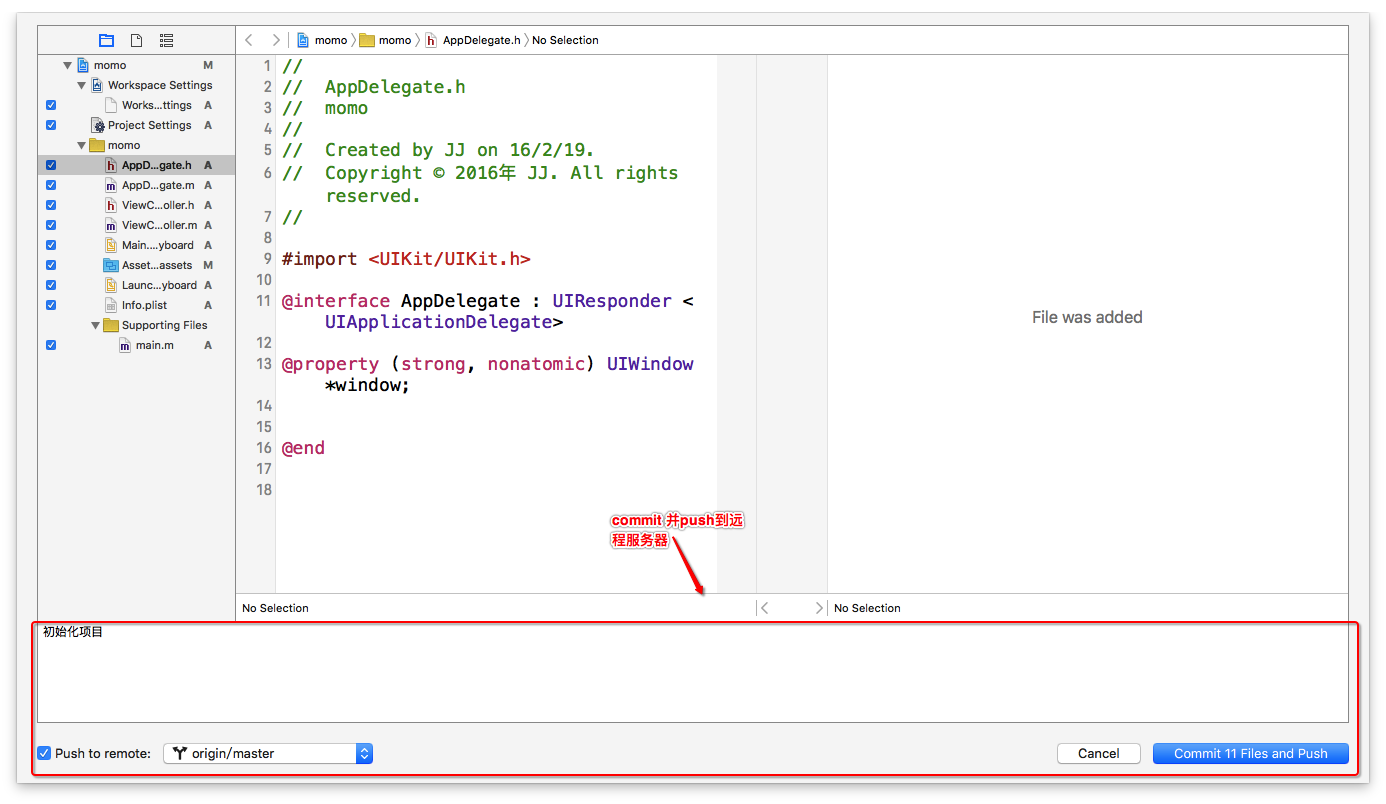Click '#import <UIKit/UIKit.h>' code line
The image size is (1386, 804).
(406, 259)
